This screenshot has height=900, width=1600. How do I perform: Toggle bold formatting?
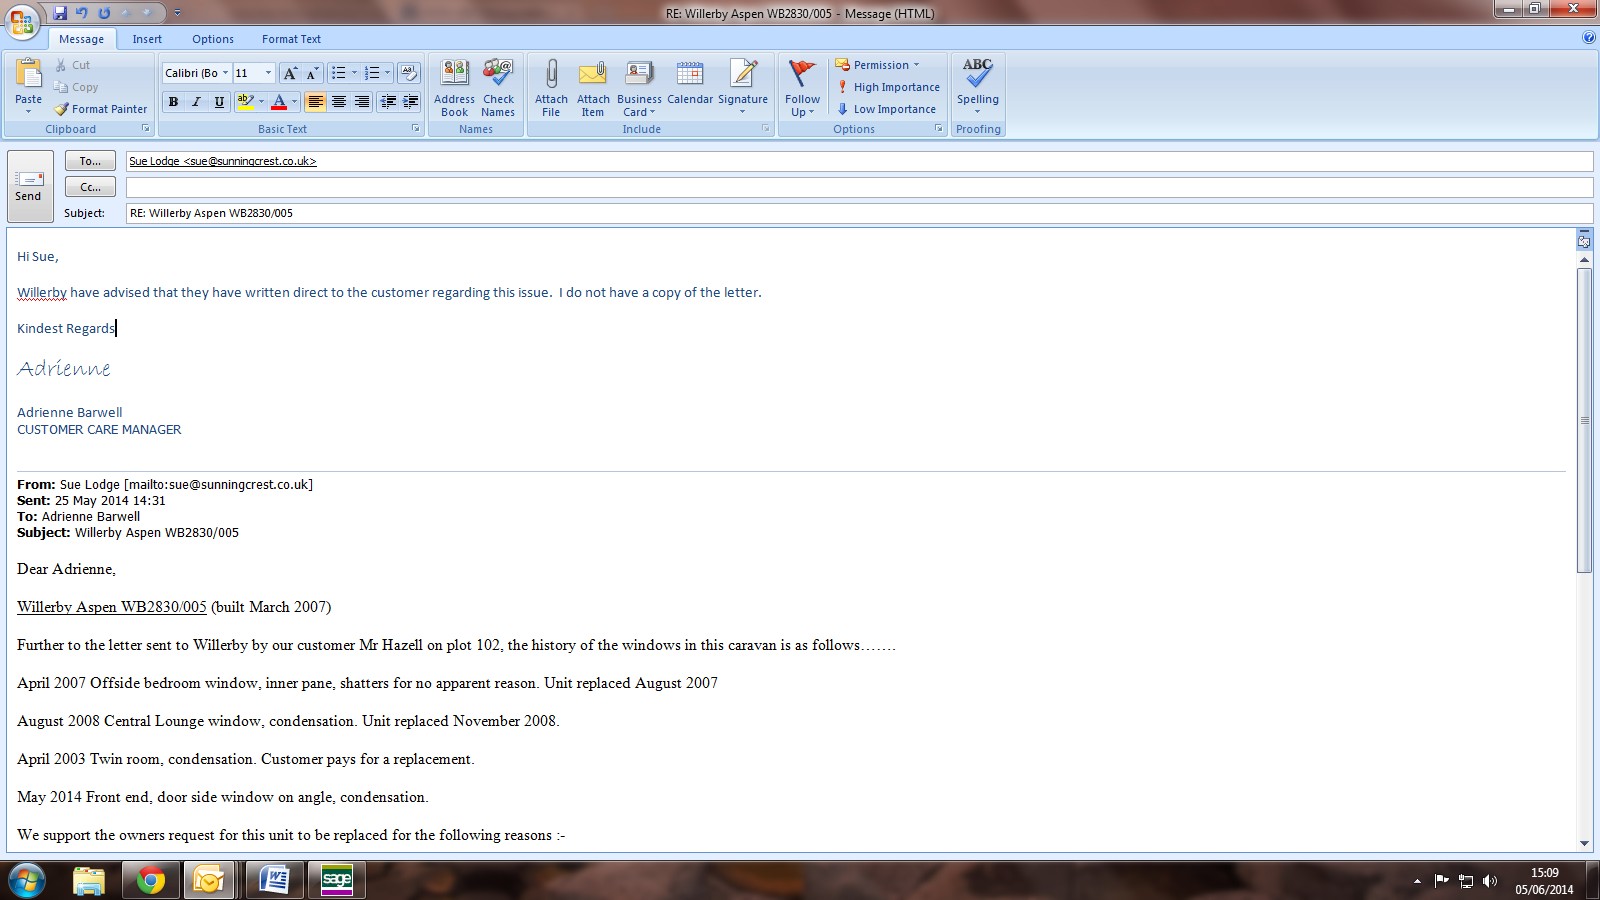tap(174, 102)
